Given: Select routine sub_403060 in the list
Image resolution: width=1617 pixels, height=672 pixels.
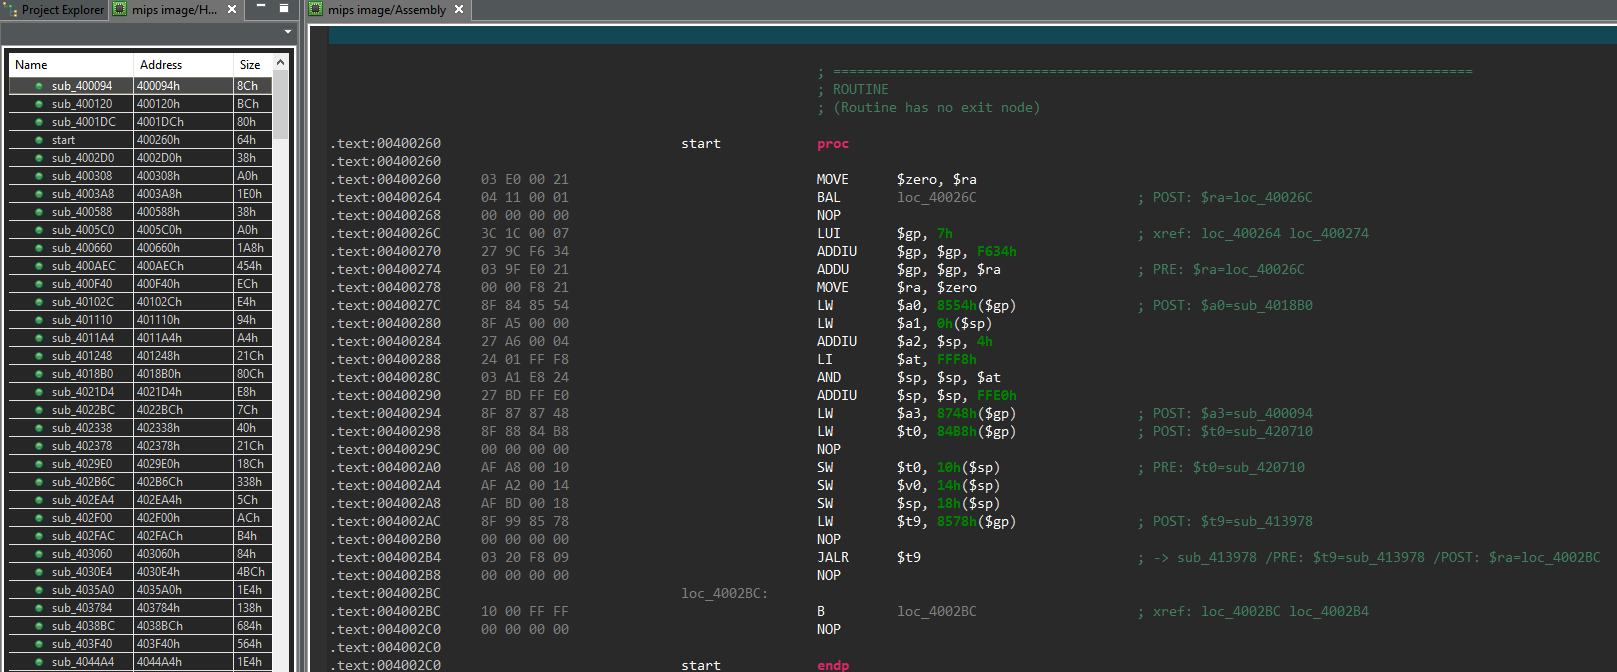Looking at the screenshot, I should (x=140, y=554).
